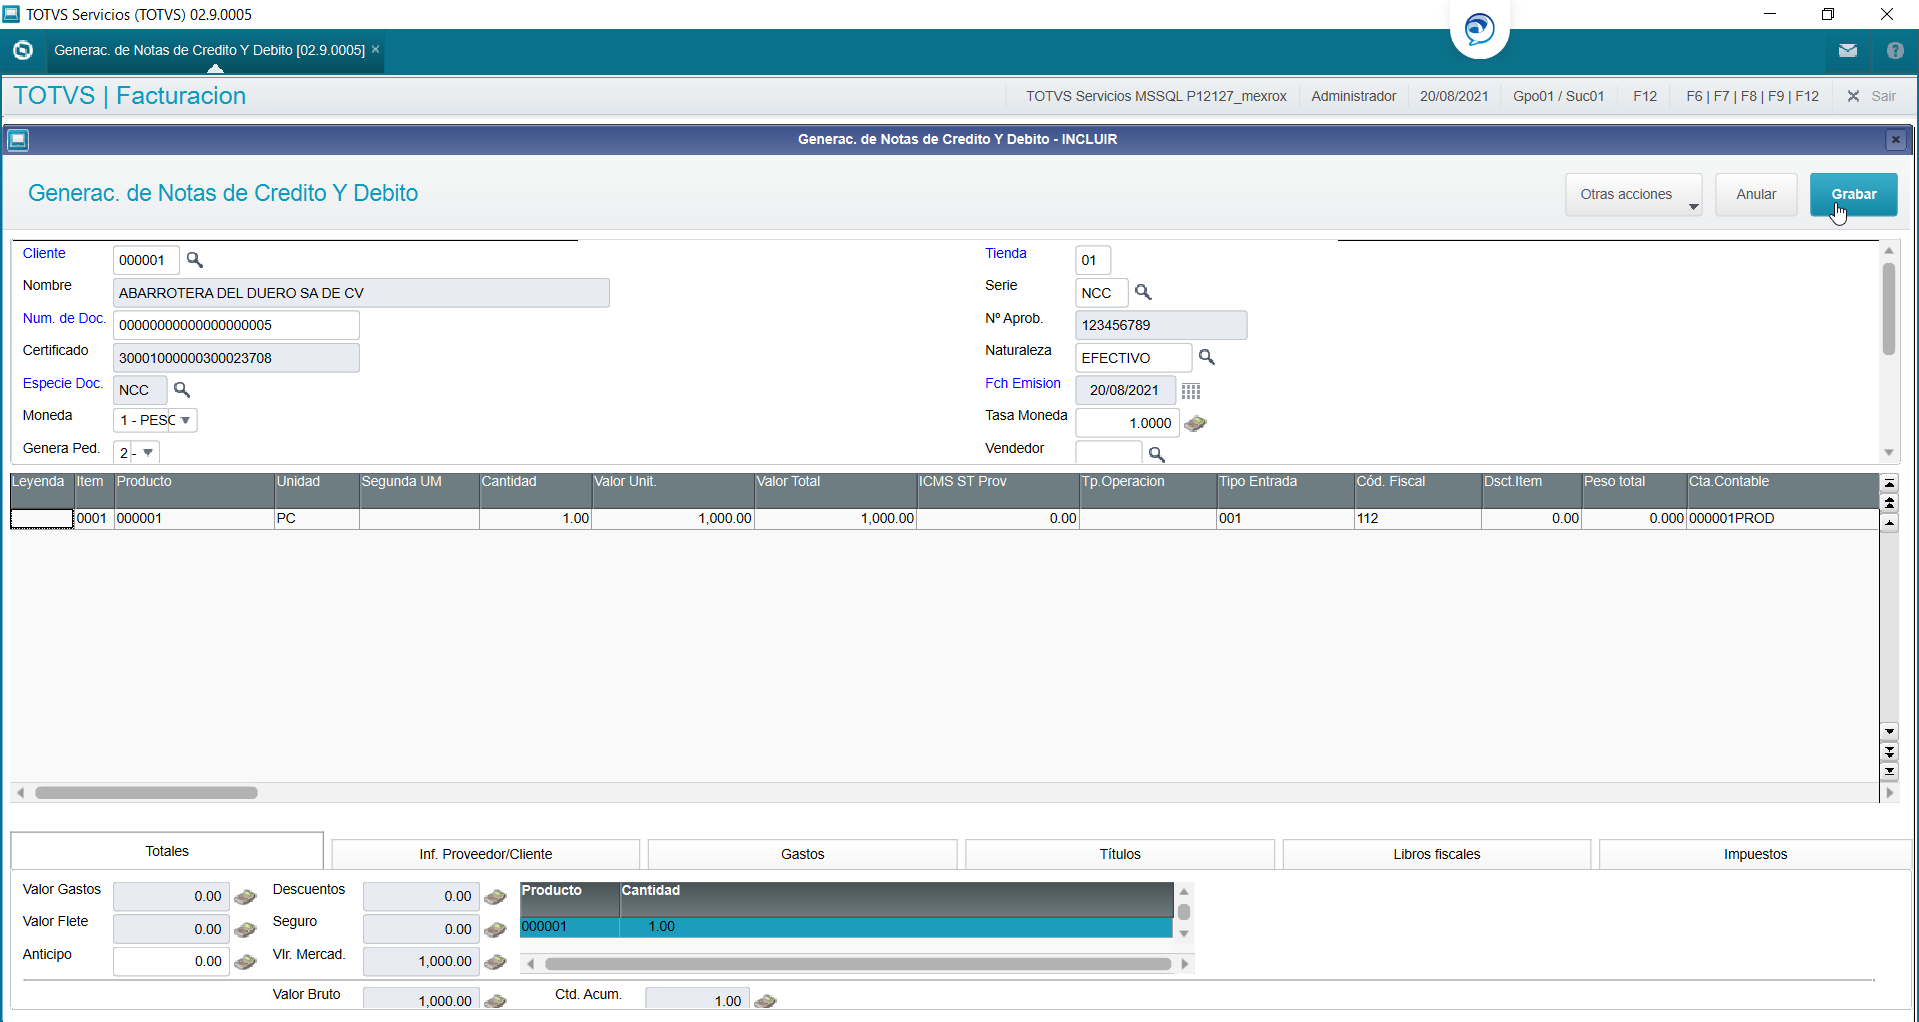Open Serie search magnifier icon

(x=1143, y=292)
